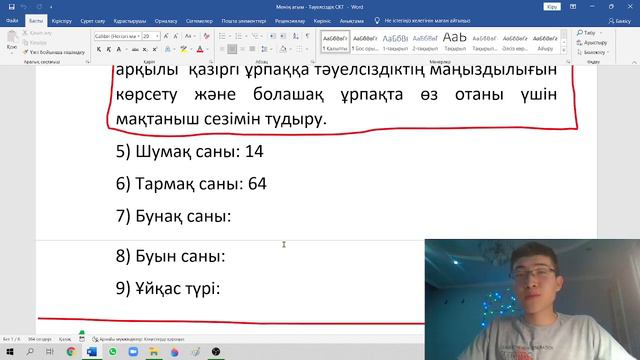Open Windows Start menu

tap(10, 351)
